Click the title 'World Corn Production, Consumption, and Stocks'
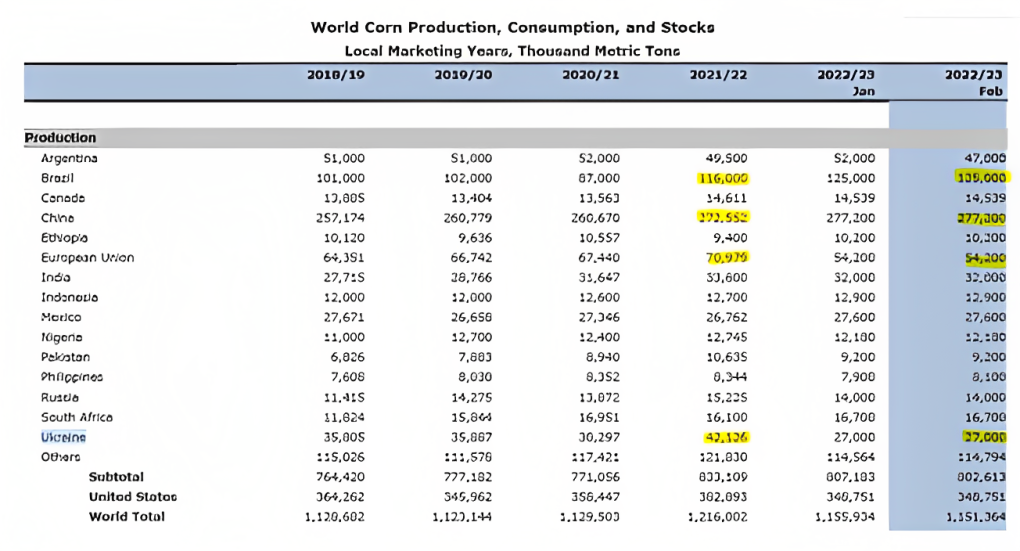The height and width of the screenshot is (551, 1020). tap(513, 28)
